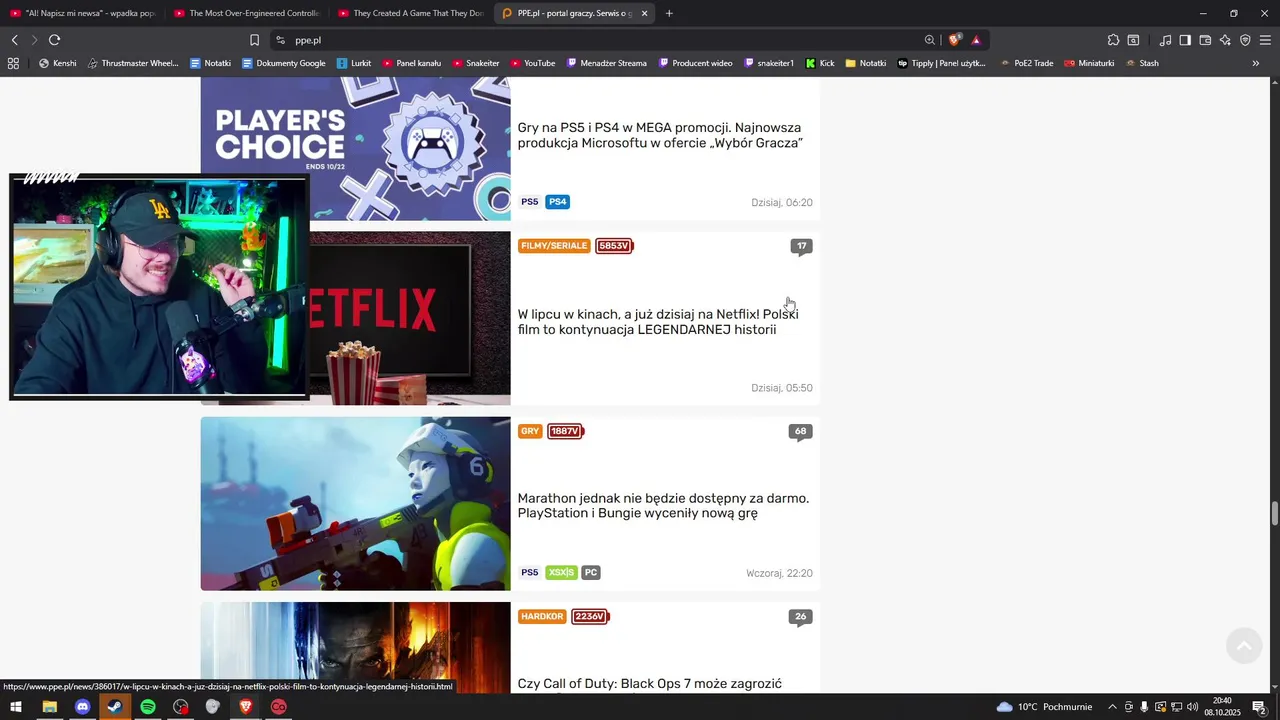This screenshot has width=1280, height=720.
Task: Open the music note playlist icon
Action: tap(1165, 40)
